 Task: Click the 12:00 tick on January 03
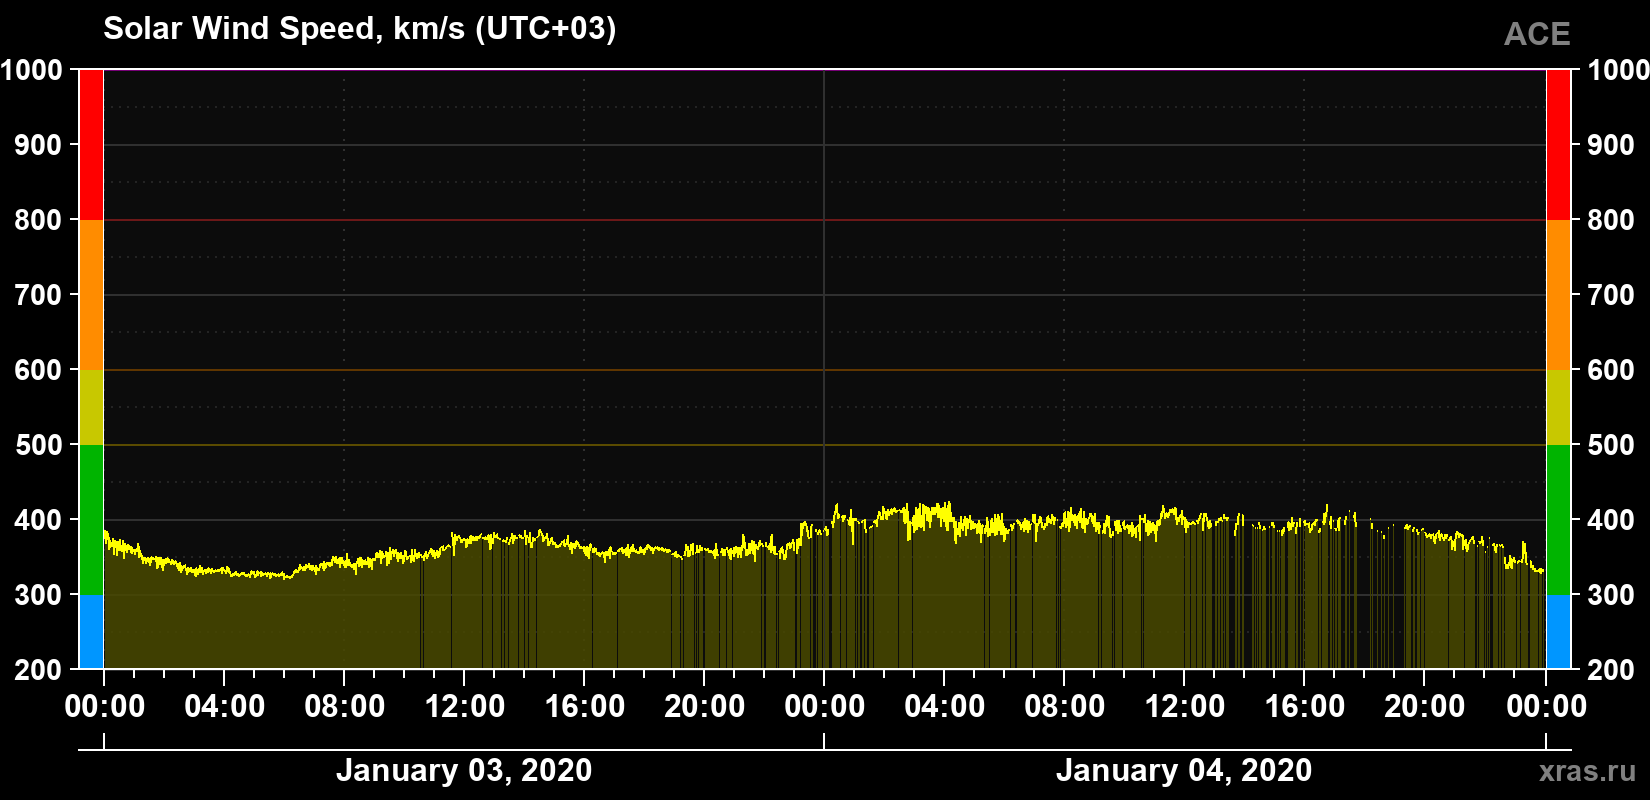[x=464, y=706]
